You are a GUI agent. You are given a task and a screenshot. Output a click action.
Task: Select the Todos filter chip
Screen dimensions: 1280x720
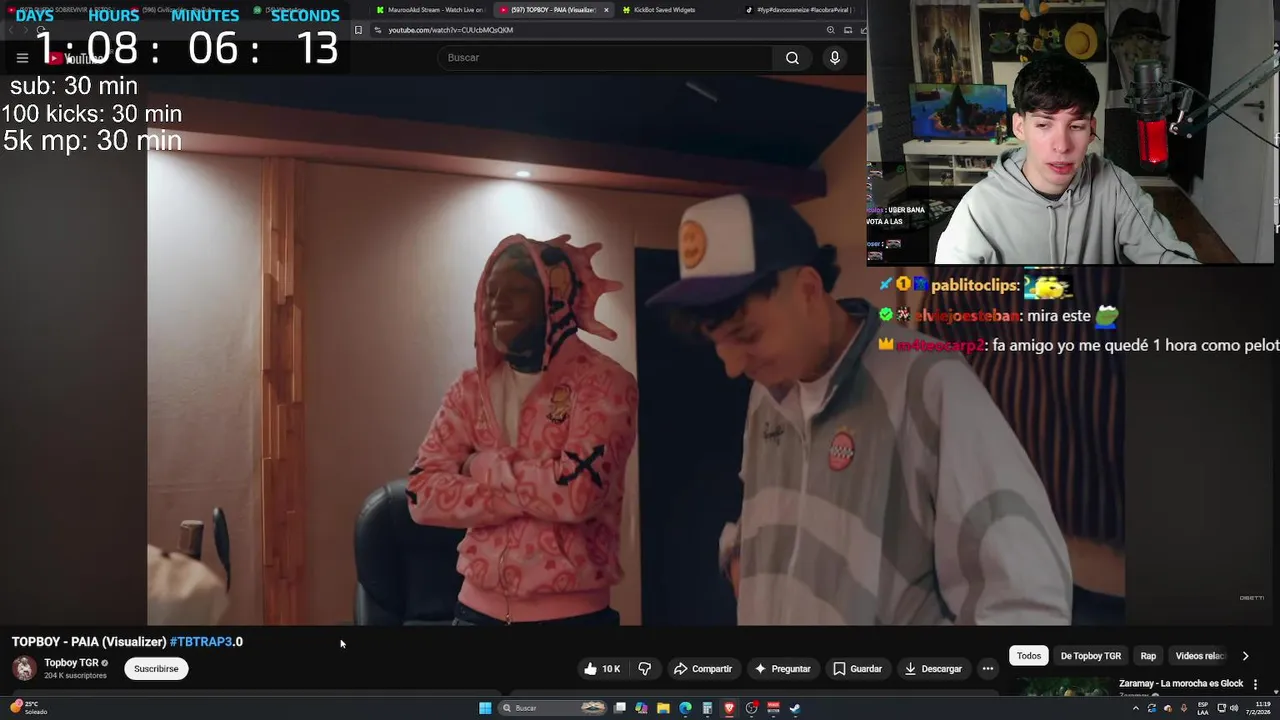coord(1029,656)
